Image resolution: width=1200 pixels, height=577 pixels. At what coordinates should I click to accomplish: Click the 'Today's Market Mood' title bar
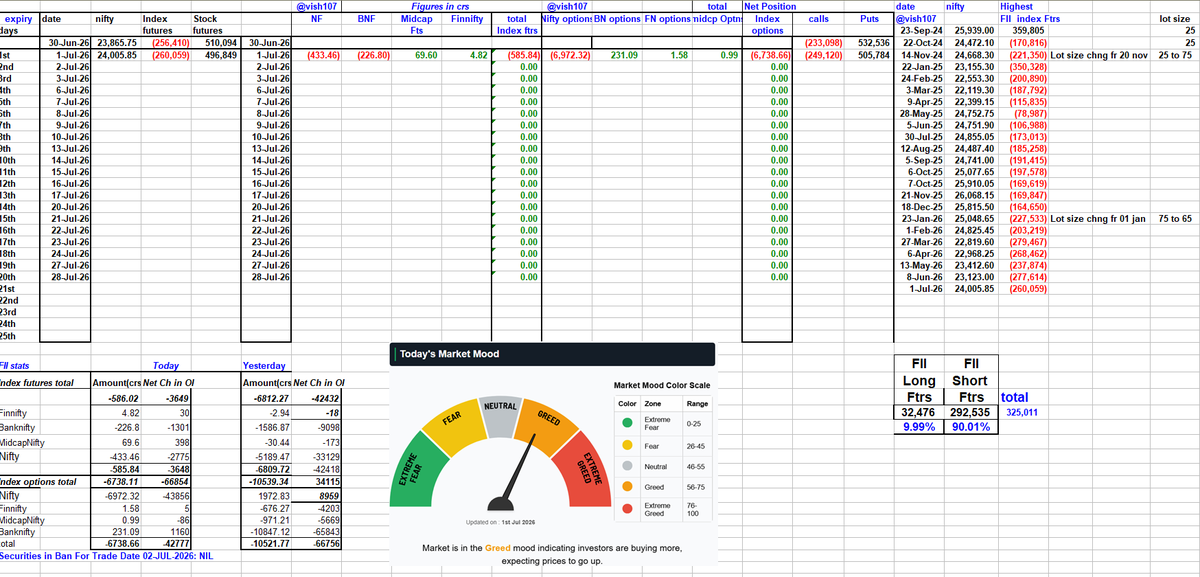point(551,354)
